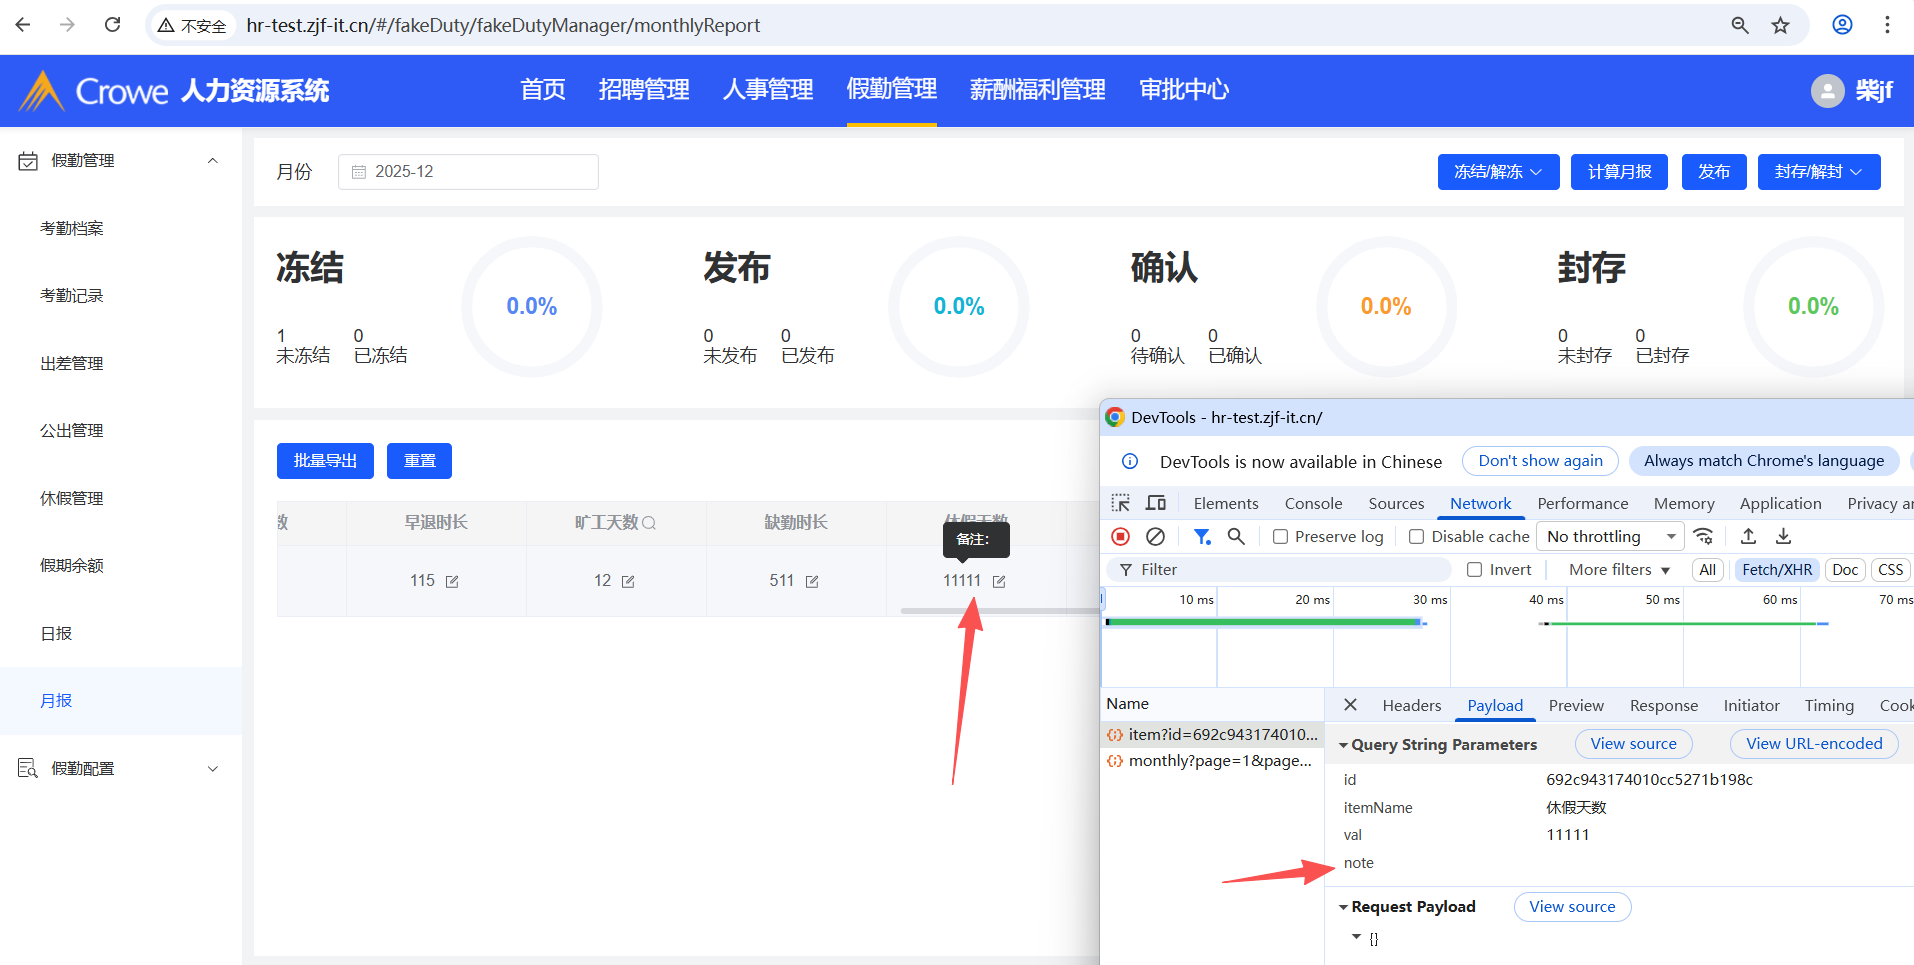Open the 薪酬福利管理 top menu

1037,90
